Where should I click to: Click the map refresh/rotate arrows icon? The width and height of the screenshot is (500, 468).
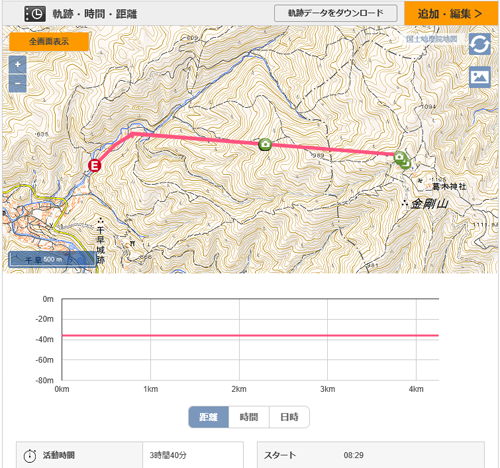point(480,44)
